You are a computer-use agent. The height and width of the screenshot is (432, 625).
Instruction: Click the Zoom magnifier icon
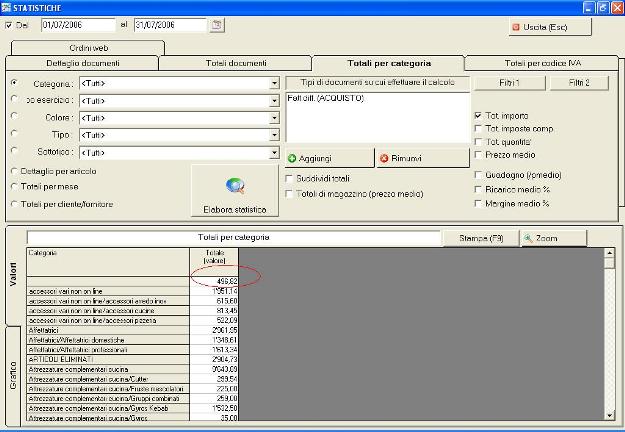528,238
